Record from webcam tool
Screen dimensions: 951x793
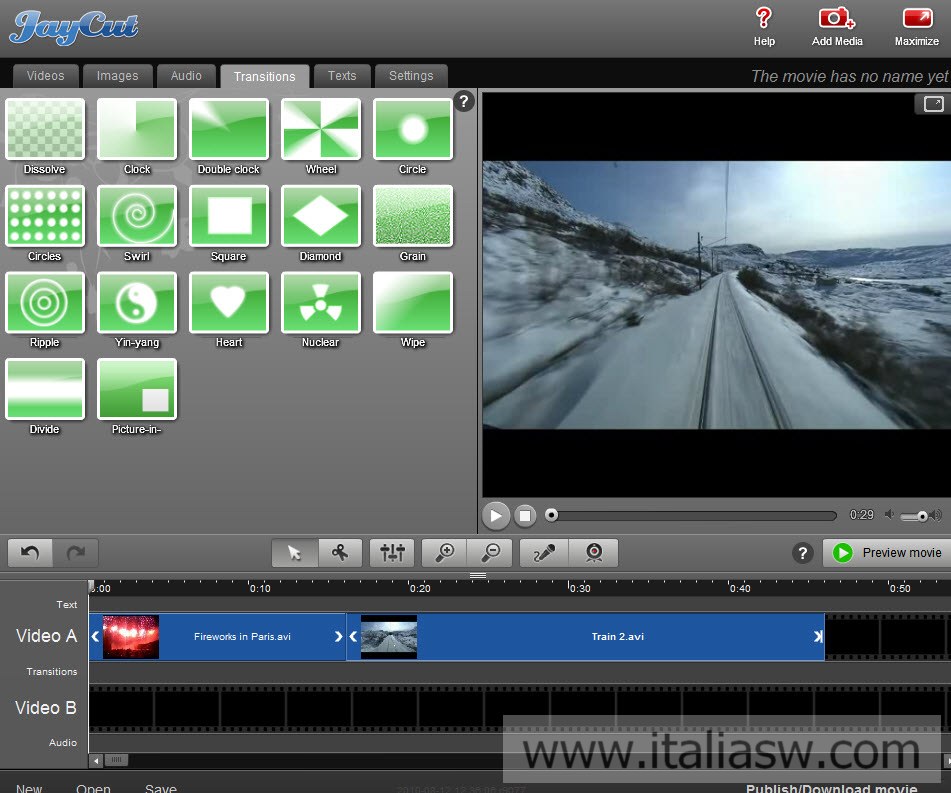(x=594, y=553)
